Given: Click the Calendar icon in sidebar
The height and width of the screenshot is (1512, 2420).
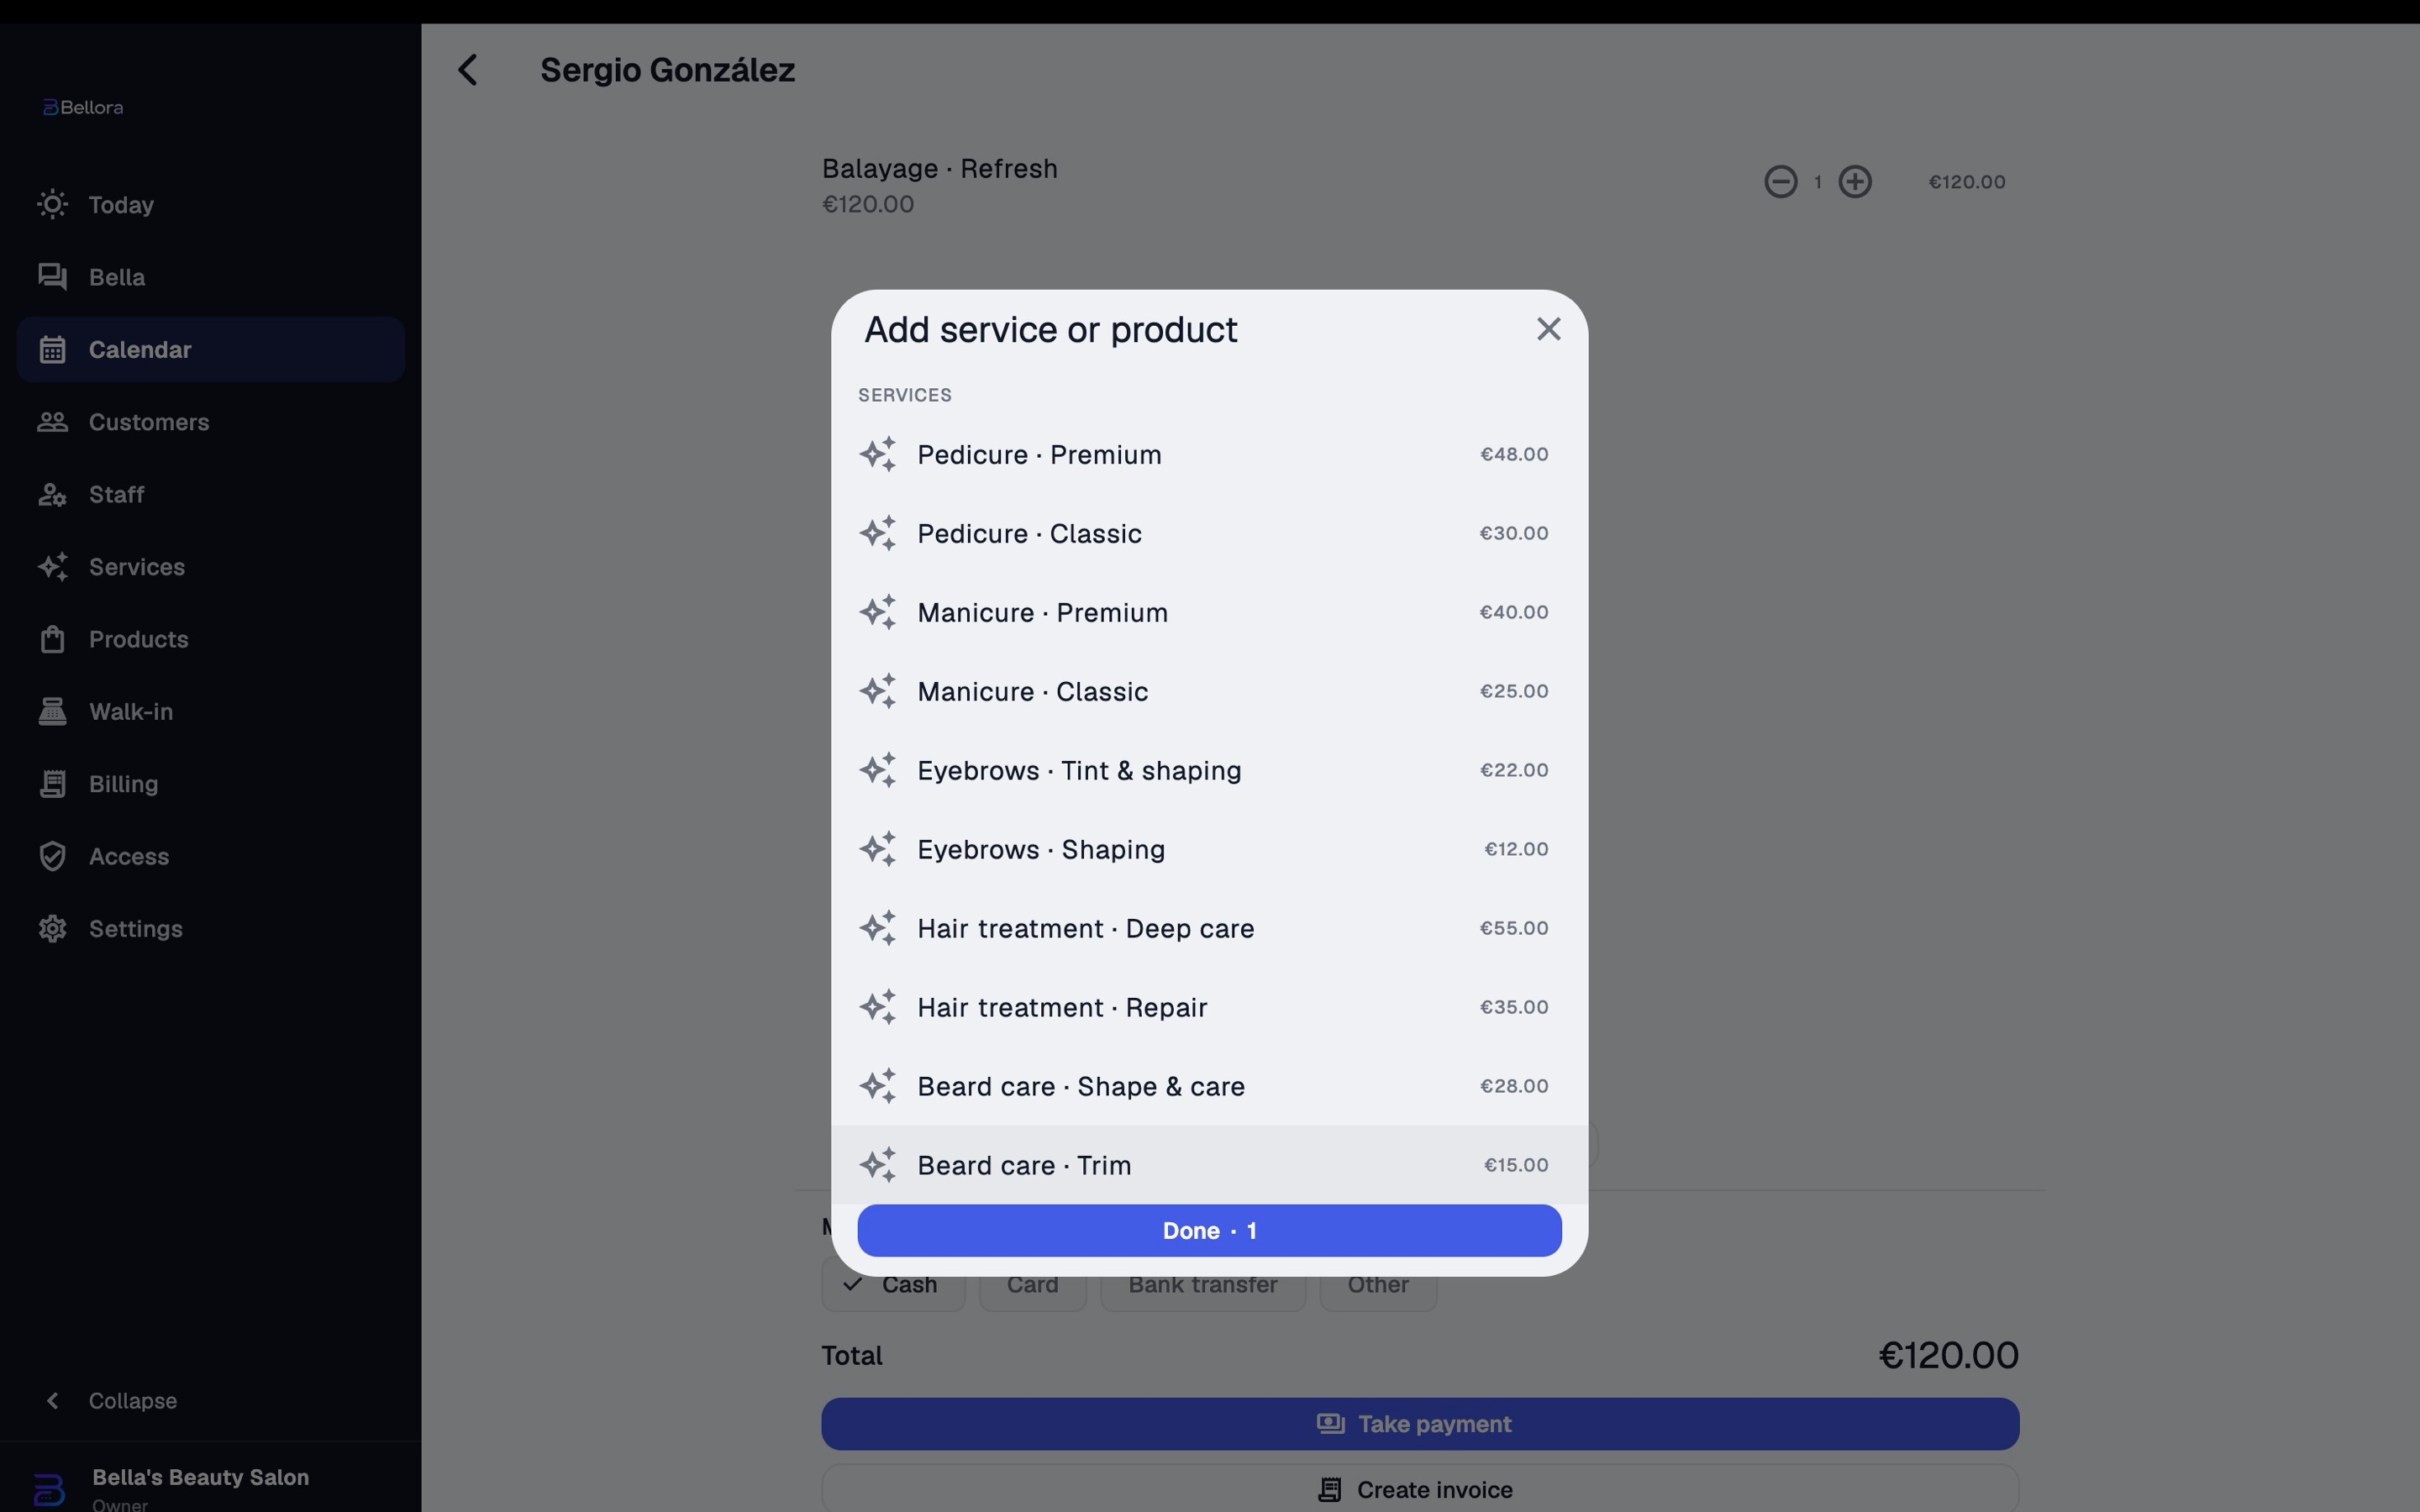Looking at the screenshot, I should pyautogui.click(x=52, y=349).
